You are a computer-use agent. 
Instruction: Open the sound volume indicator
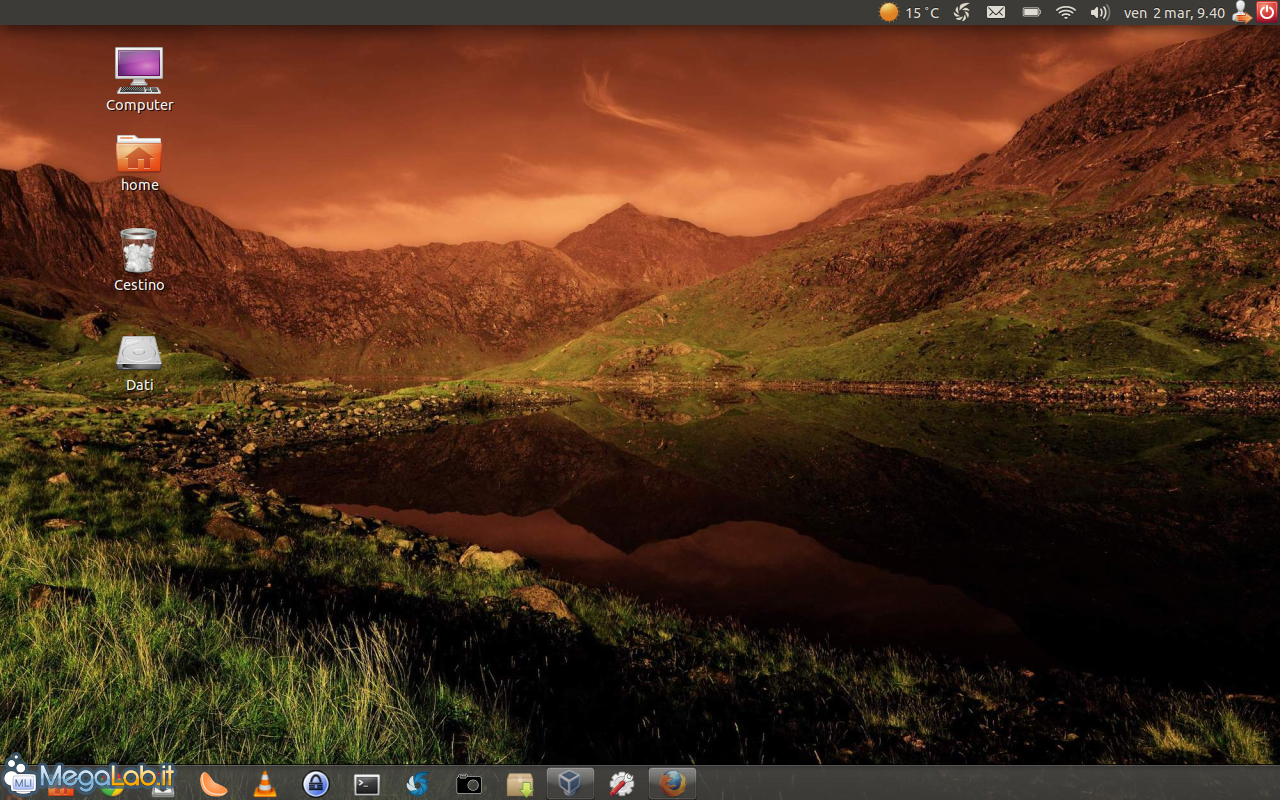click(1100, 12)
